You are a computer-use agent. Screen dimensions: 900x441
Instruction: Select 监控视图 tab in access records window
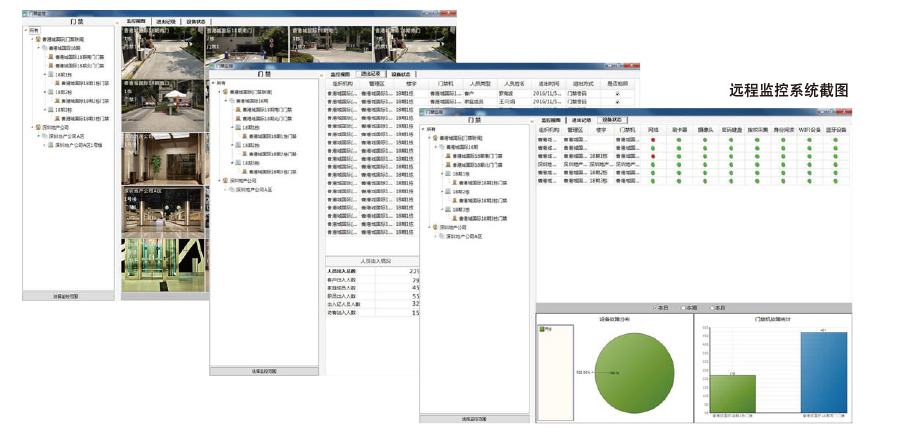[340, 74]
